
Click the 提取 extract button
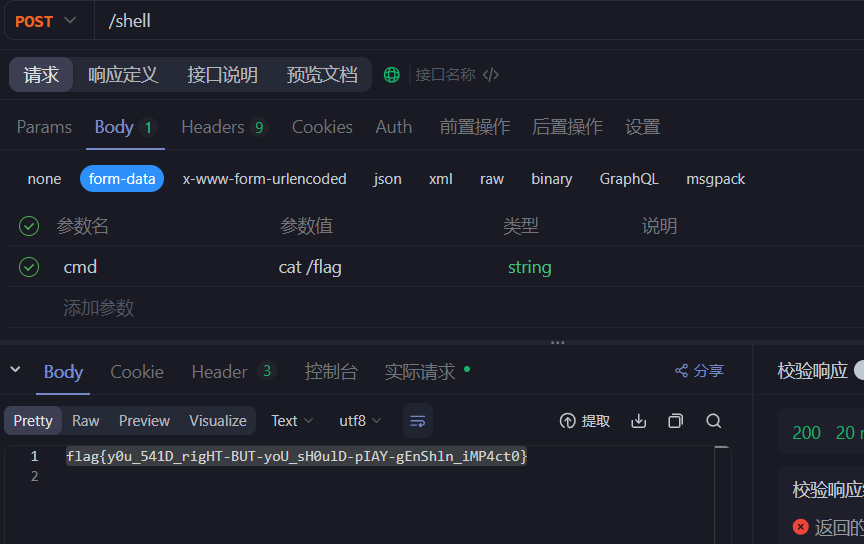(x=585, y=421)
